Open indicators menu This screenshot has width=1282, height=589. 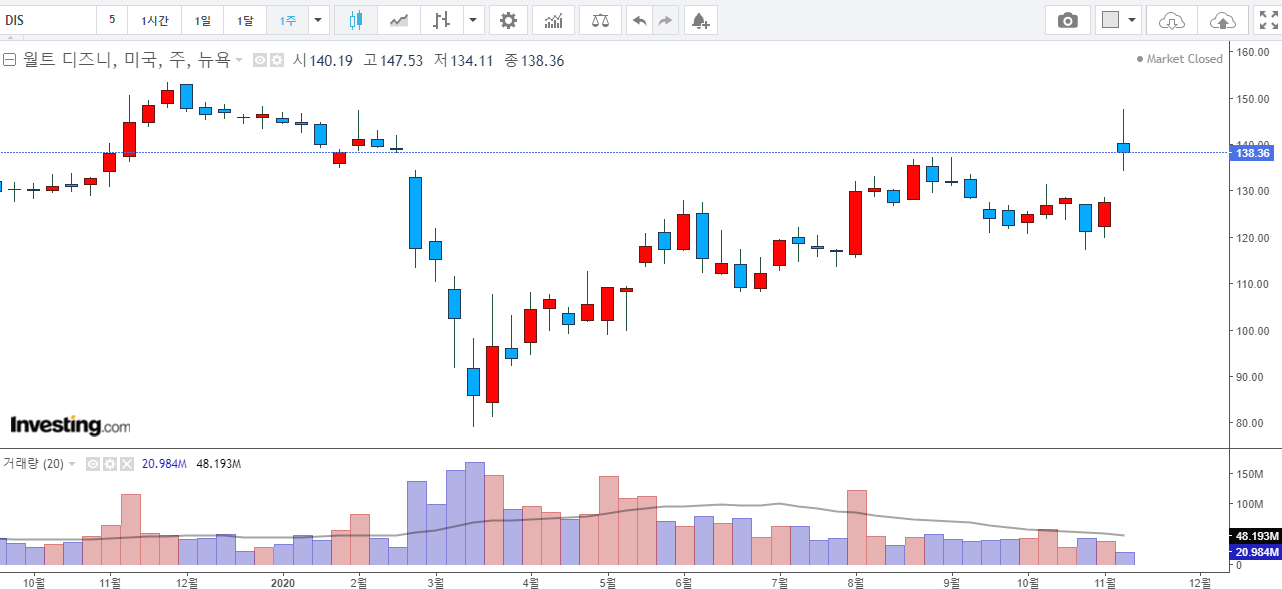coord(553,20)
